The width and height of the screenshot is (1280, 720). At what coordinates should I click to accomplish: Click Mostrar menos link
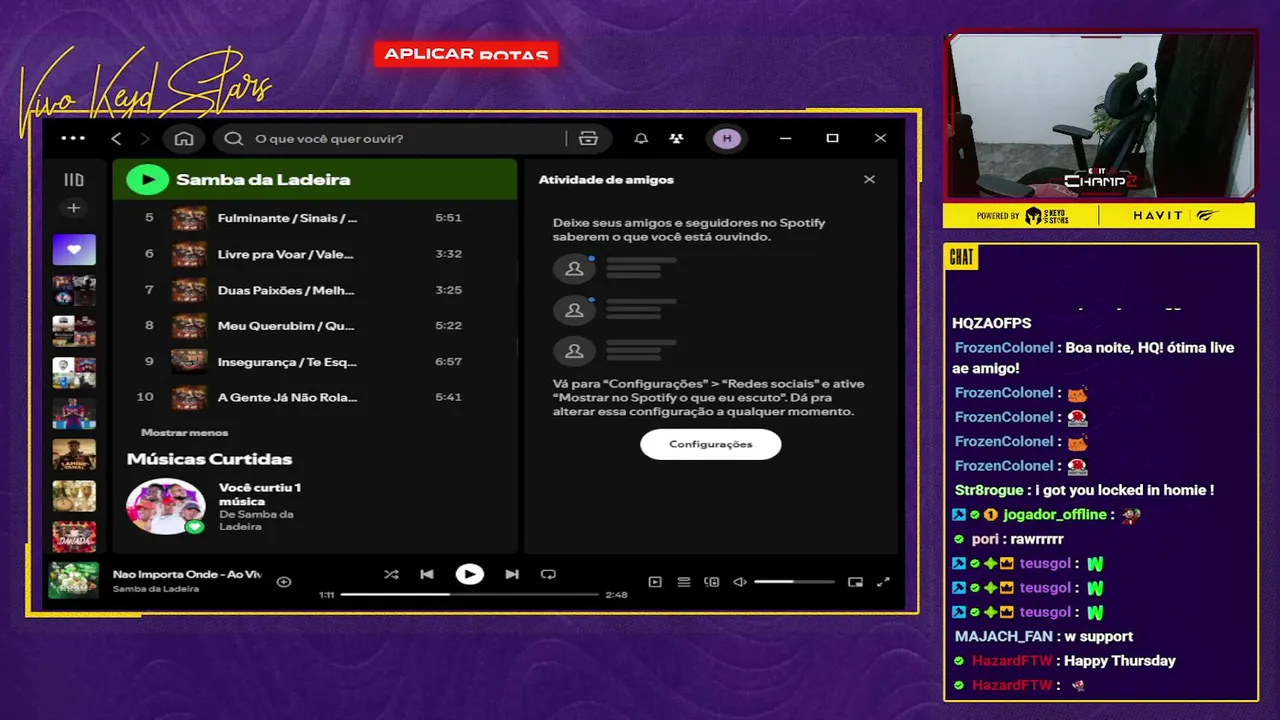[184, 432]
